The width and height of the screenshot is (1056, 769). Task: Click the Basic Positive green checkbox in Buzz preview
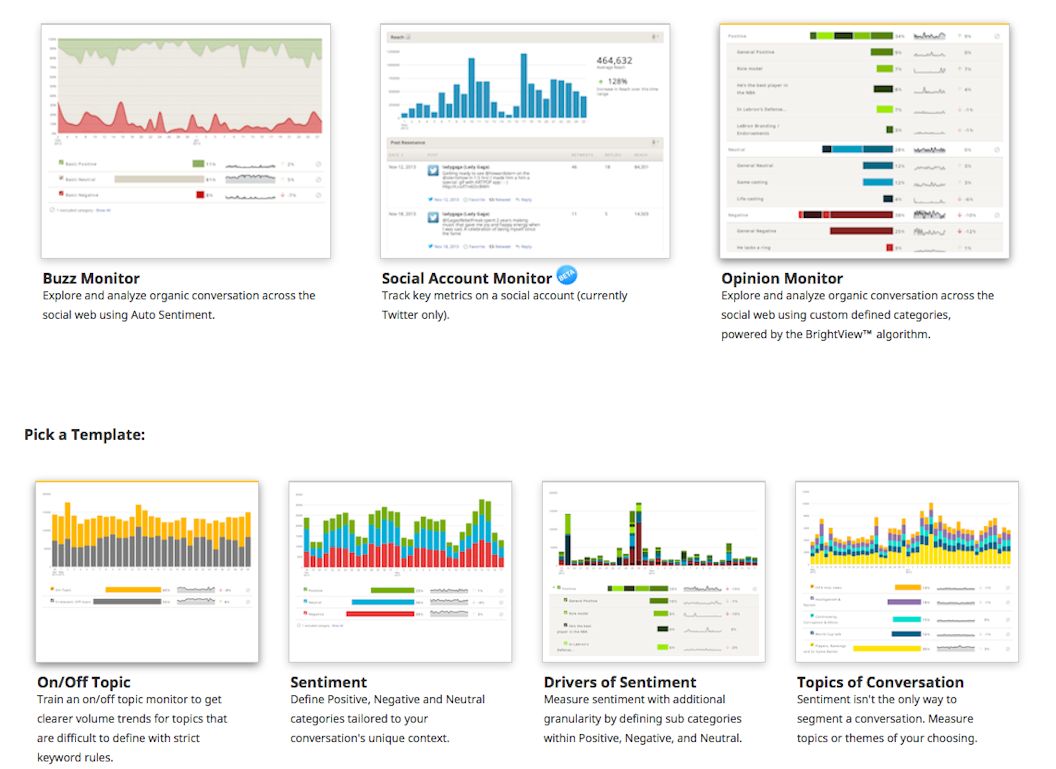tap(61, 162)
